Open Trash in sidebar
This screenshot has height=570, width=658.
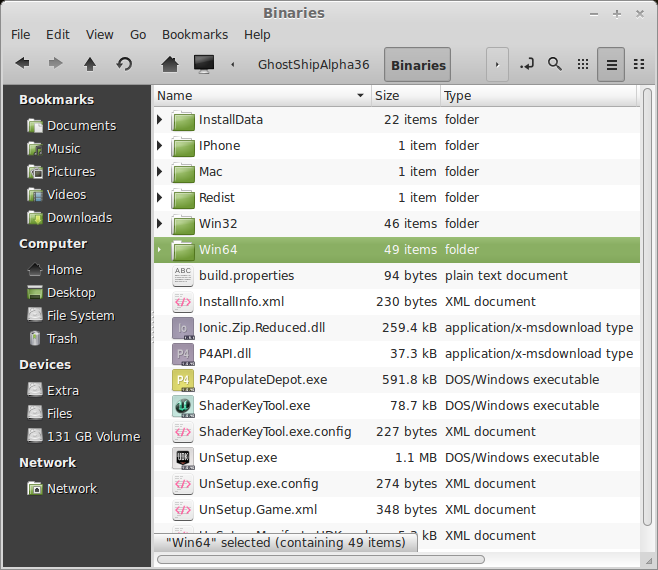point(52,339)
